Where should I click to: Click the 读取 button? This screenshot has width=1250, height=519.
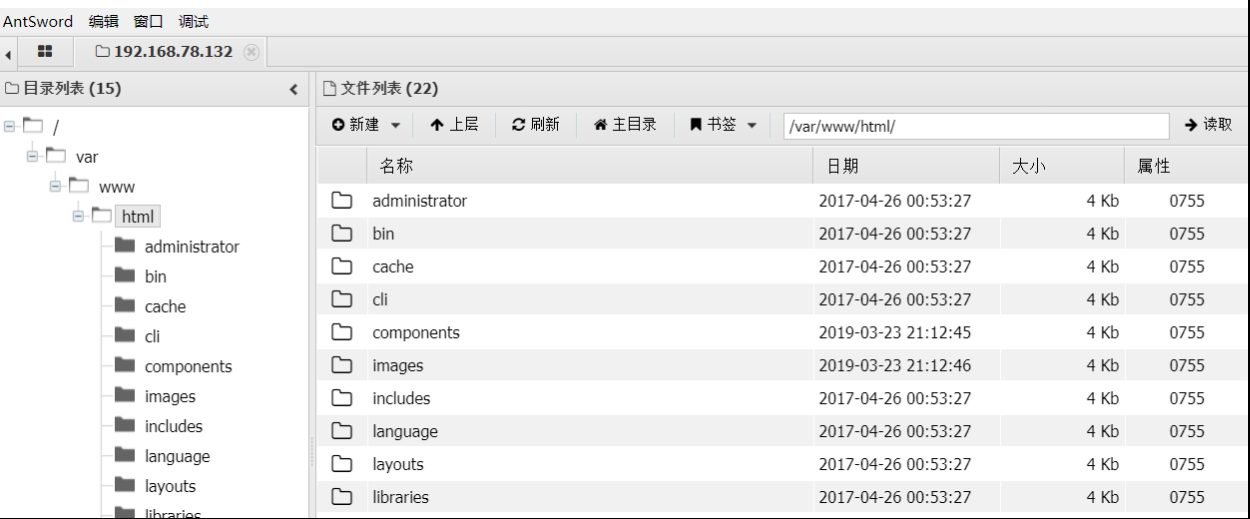pos(1209,125)
